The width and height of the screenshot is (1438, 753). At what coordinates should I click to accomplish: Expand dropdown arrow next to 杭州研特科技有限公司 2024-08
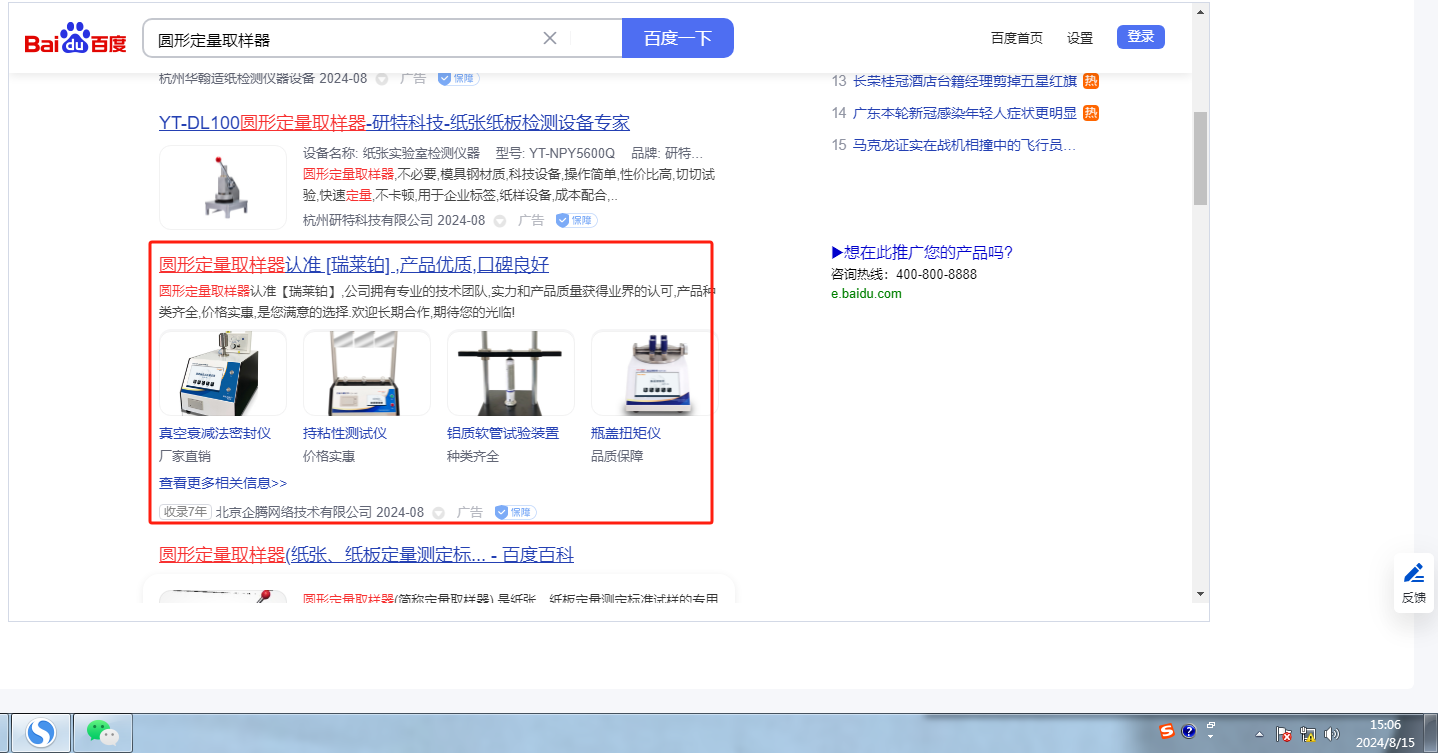click(x=500, y=220)
